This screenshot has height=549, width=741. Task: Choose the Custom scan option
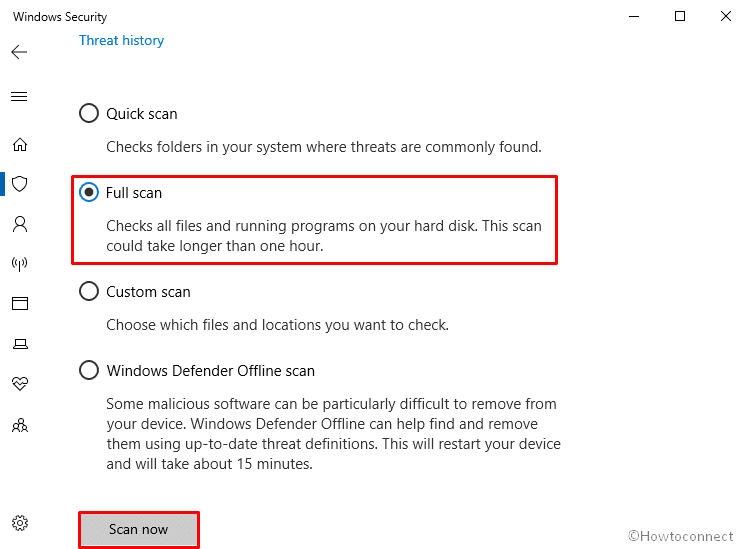88,292
